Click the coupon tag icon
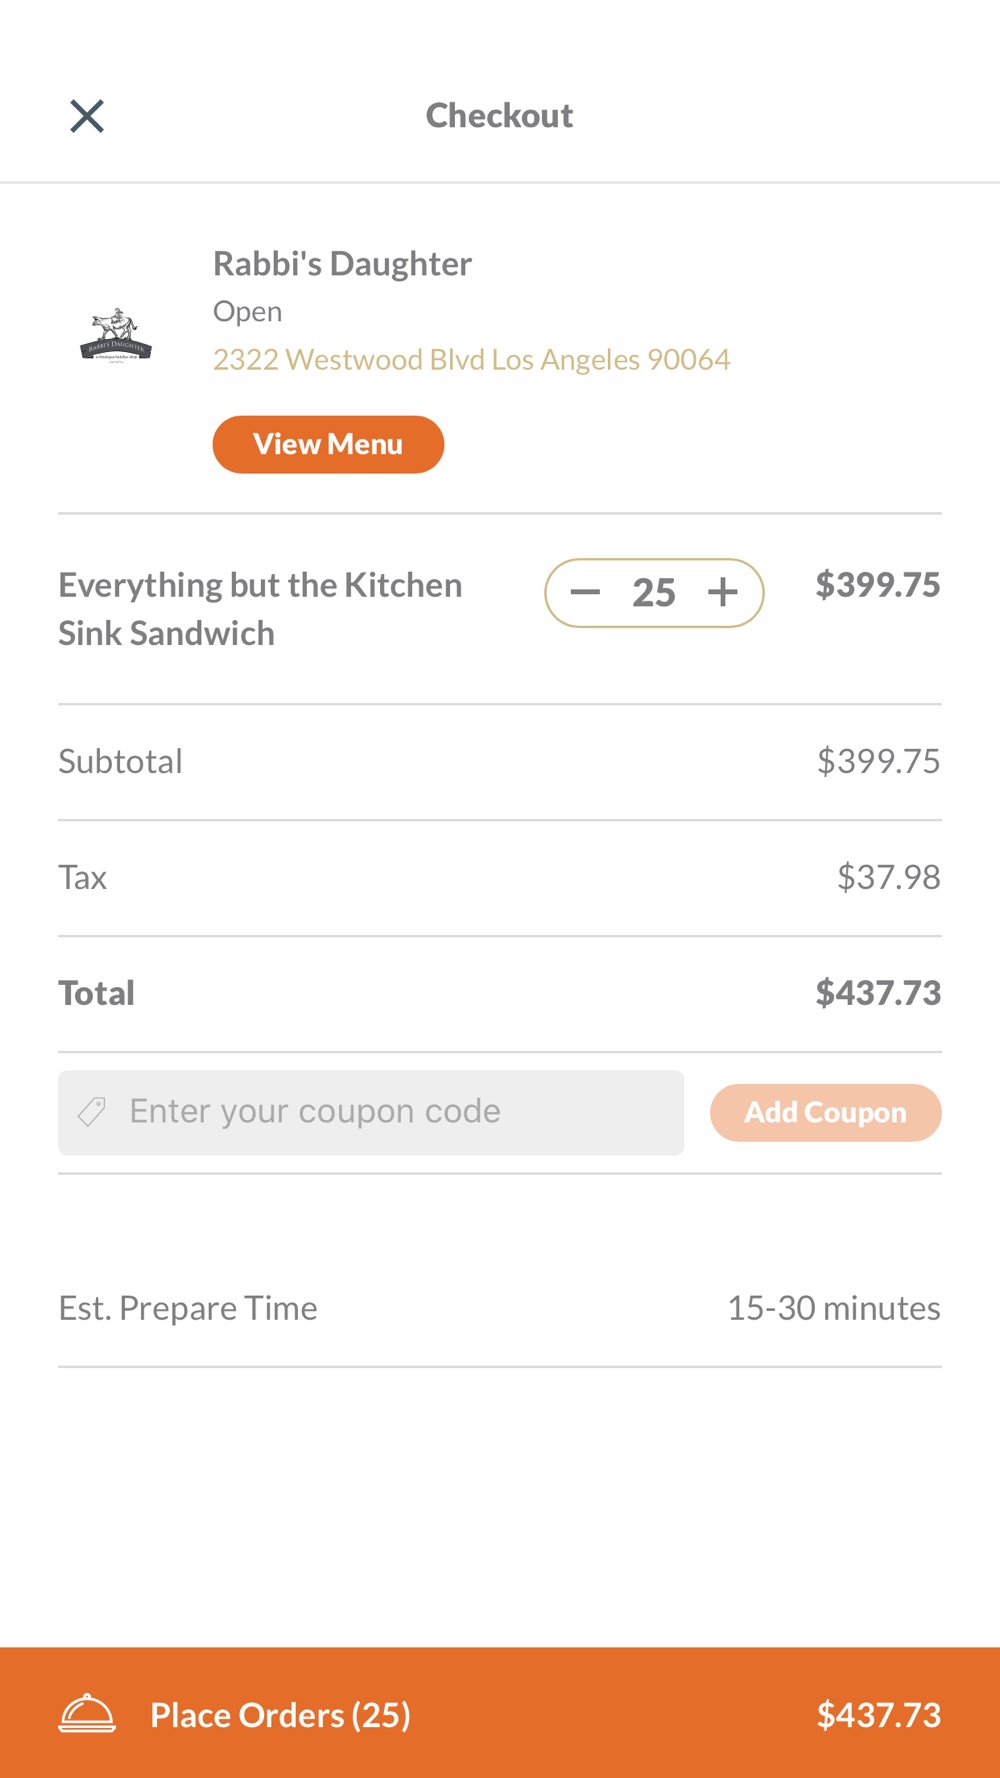 [x=92, y=1112]
